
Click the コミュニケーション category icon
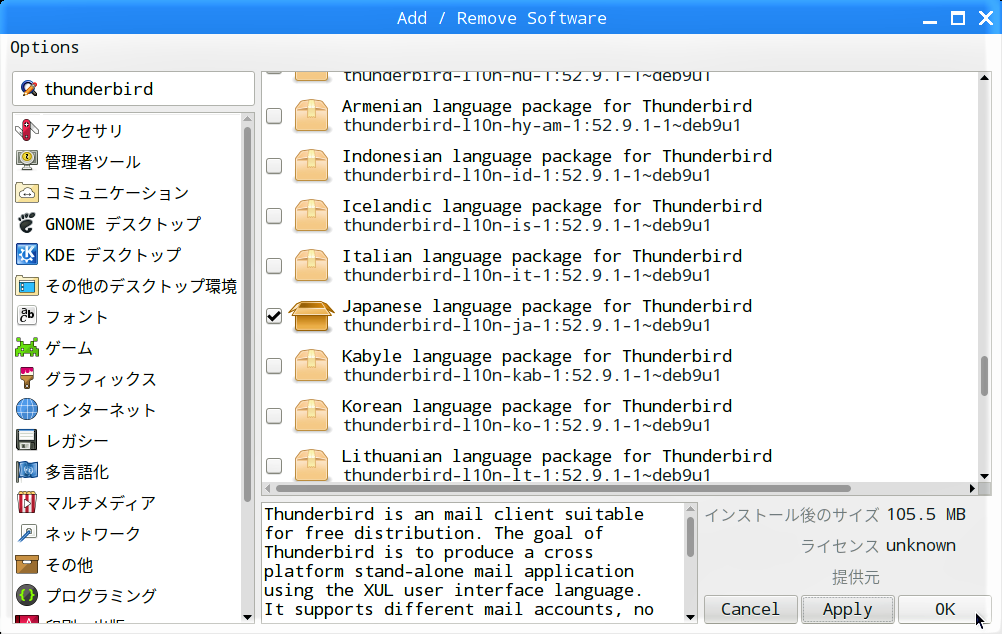tap(27, 192)
